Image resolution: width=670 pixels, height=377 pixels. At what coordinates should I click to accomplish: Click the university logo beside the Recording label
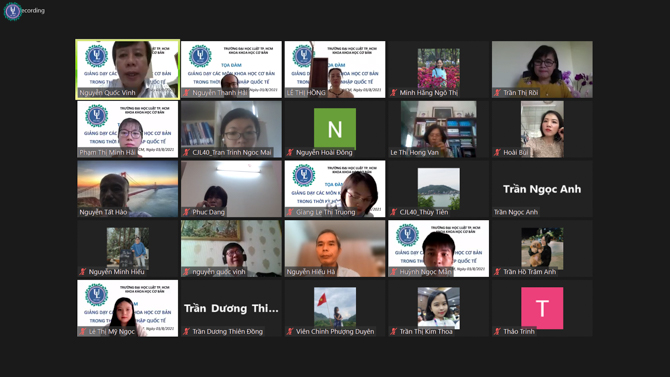click(x=12, y=11)
